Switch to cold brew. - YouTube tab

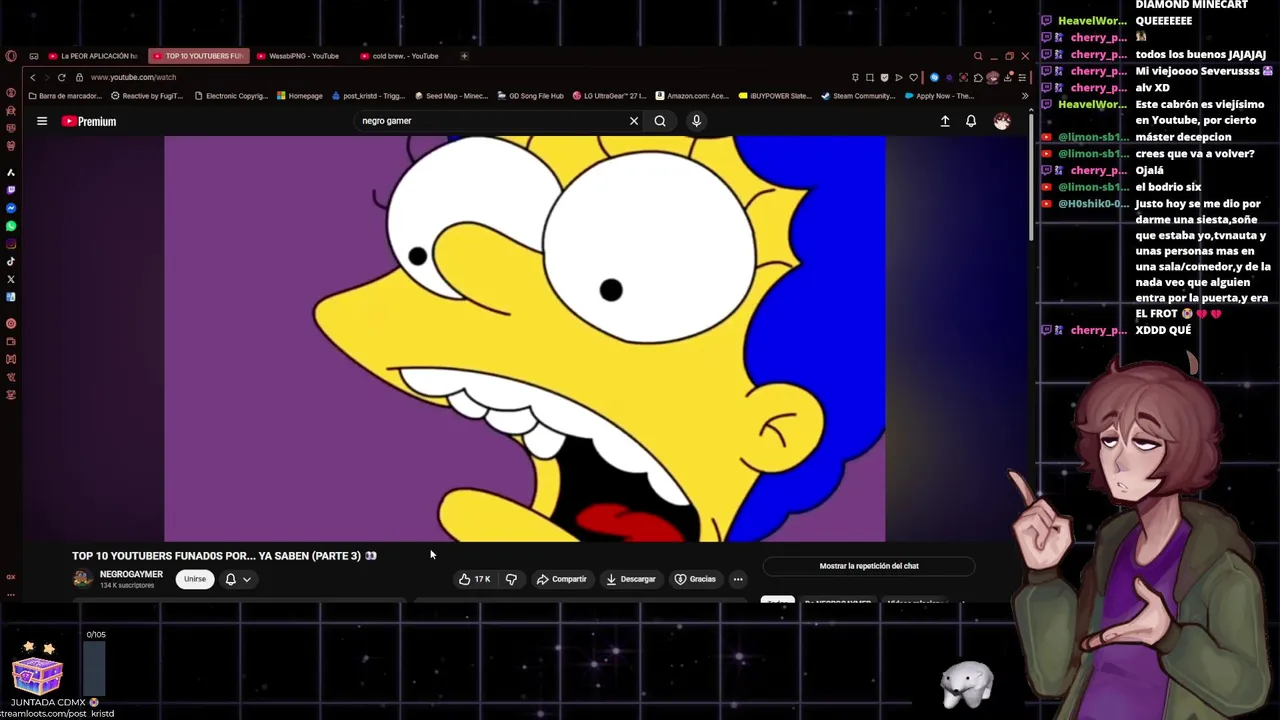pos(400,56)
